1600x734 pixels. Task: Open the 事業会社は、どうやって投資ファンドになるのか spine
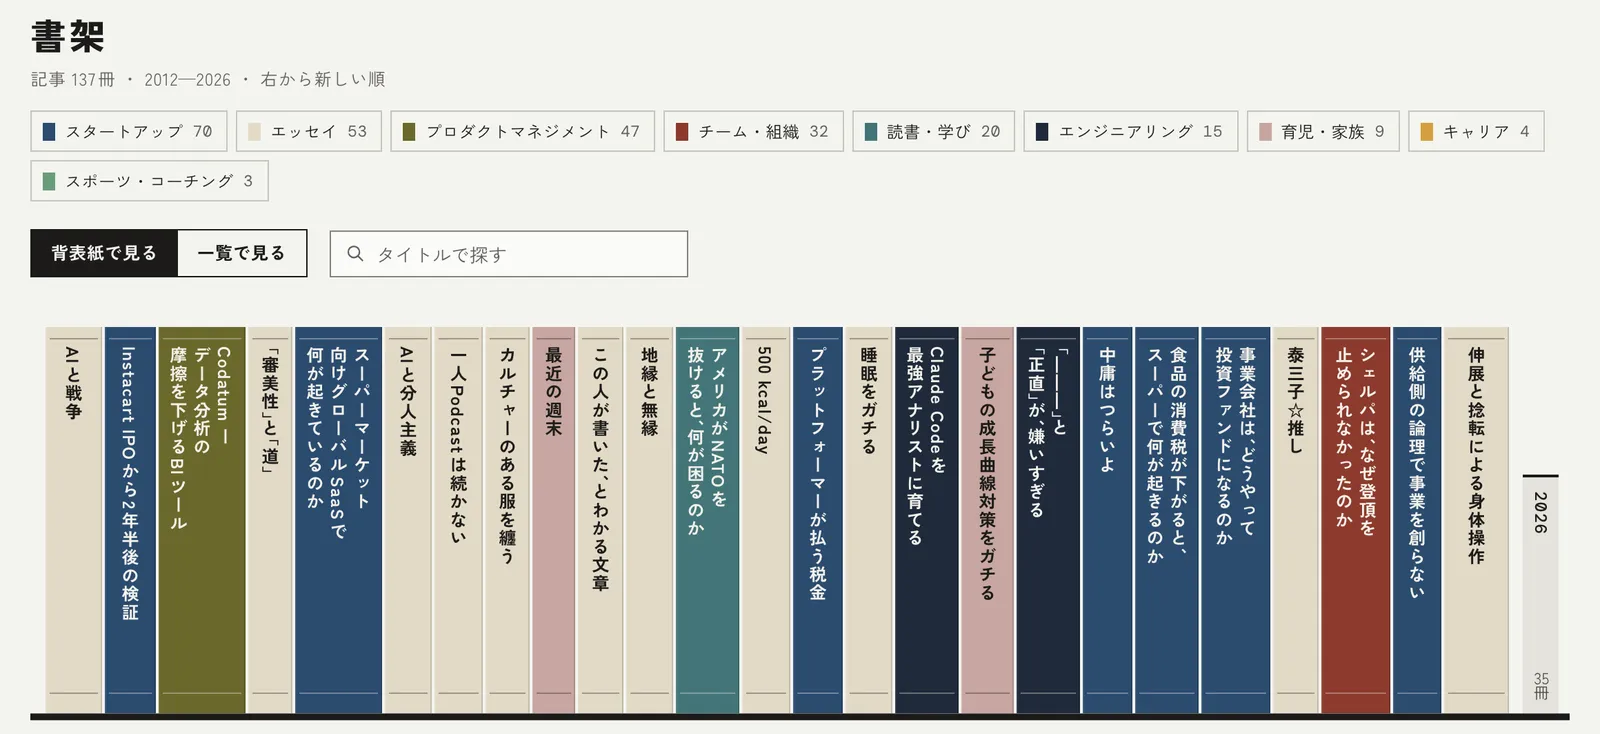[x=1235, y=520]
